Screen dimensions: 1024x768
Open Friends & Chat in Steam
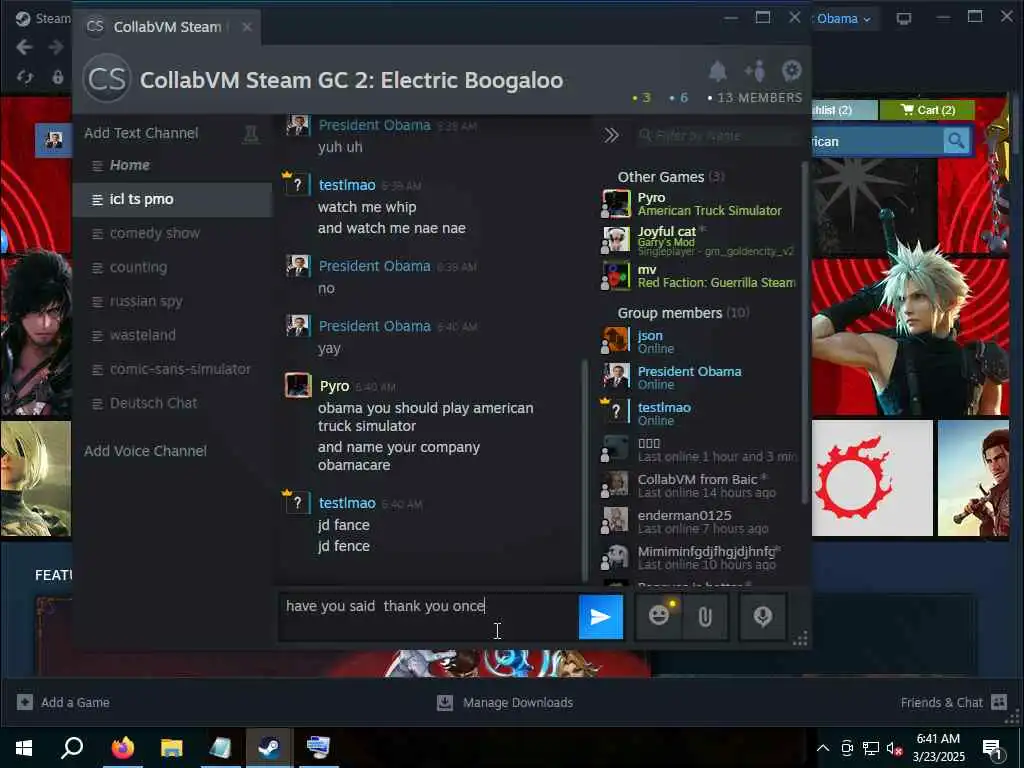click(953, 702)
